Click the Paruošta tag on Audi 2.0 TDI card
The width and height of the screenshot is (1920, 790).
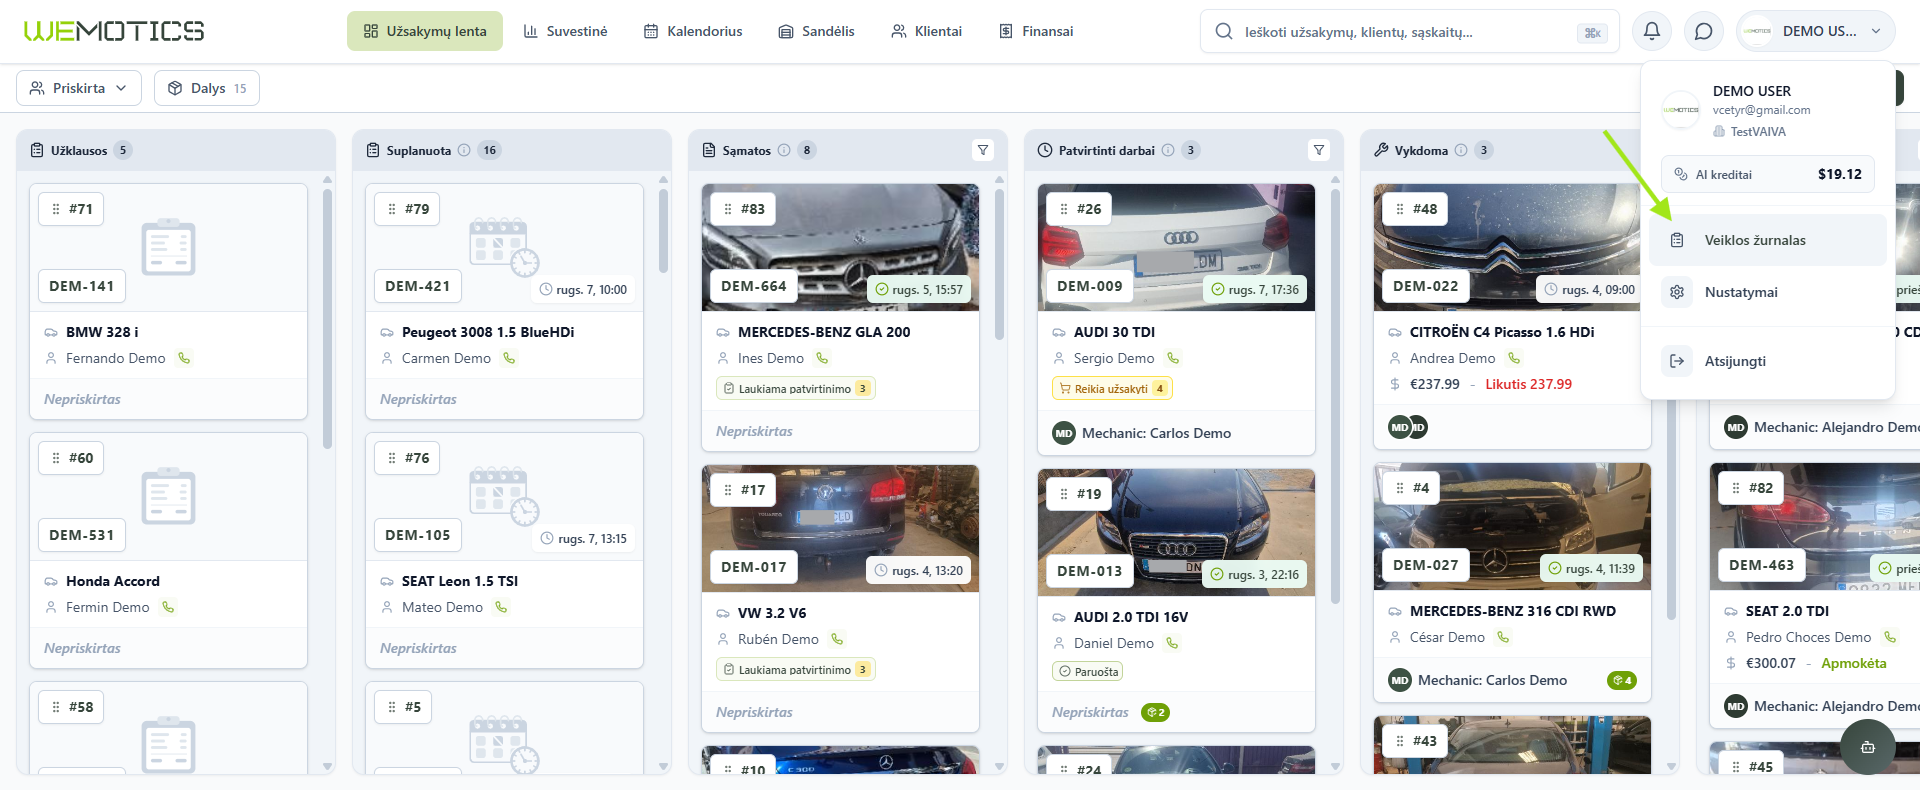click(1088, 671)
